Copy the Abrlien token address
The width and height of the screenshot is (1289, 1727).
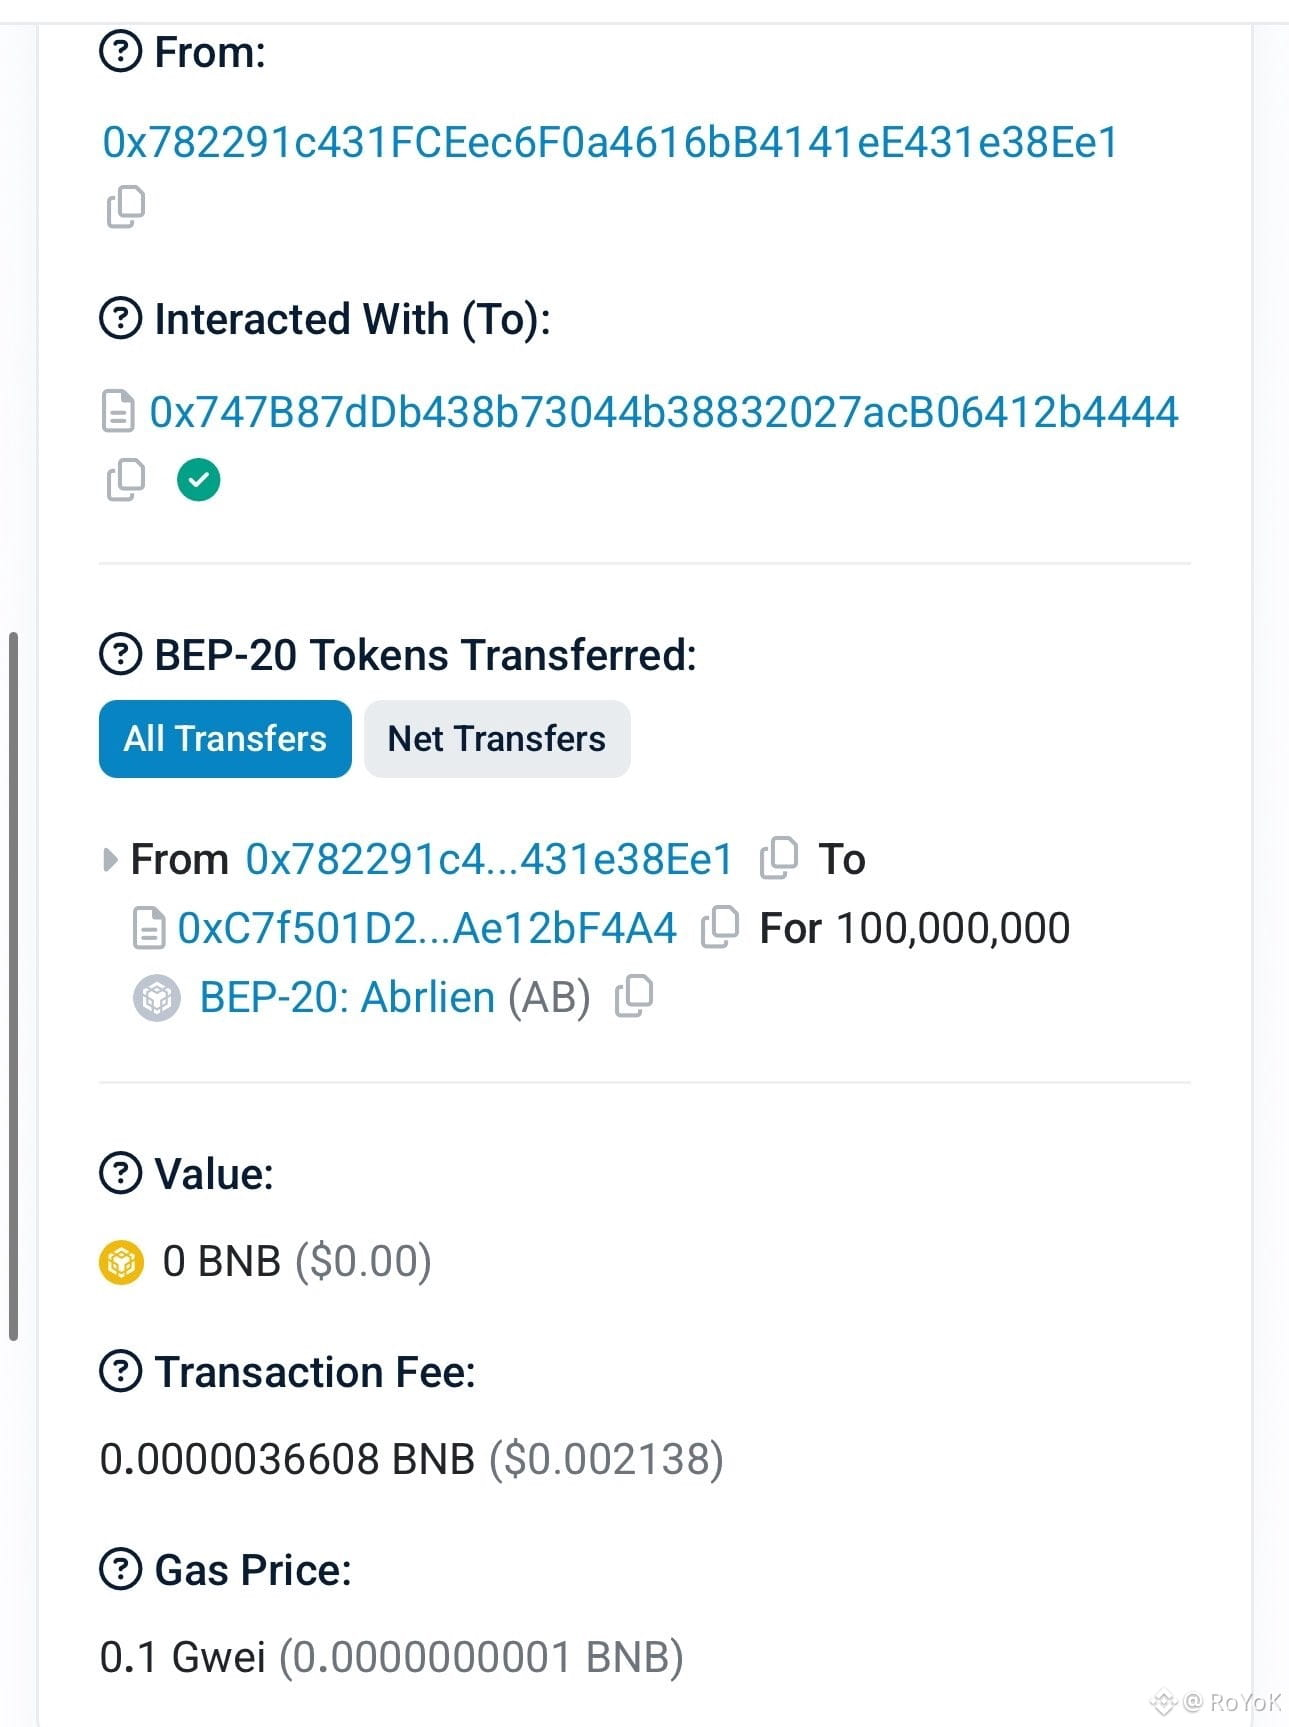pos(634,996)
